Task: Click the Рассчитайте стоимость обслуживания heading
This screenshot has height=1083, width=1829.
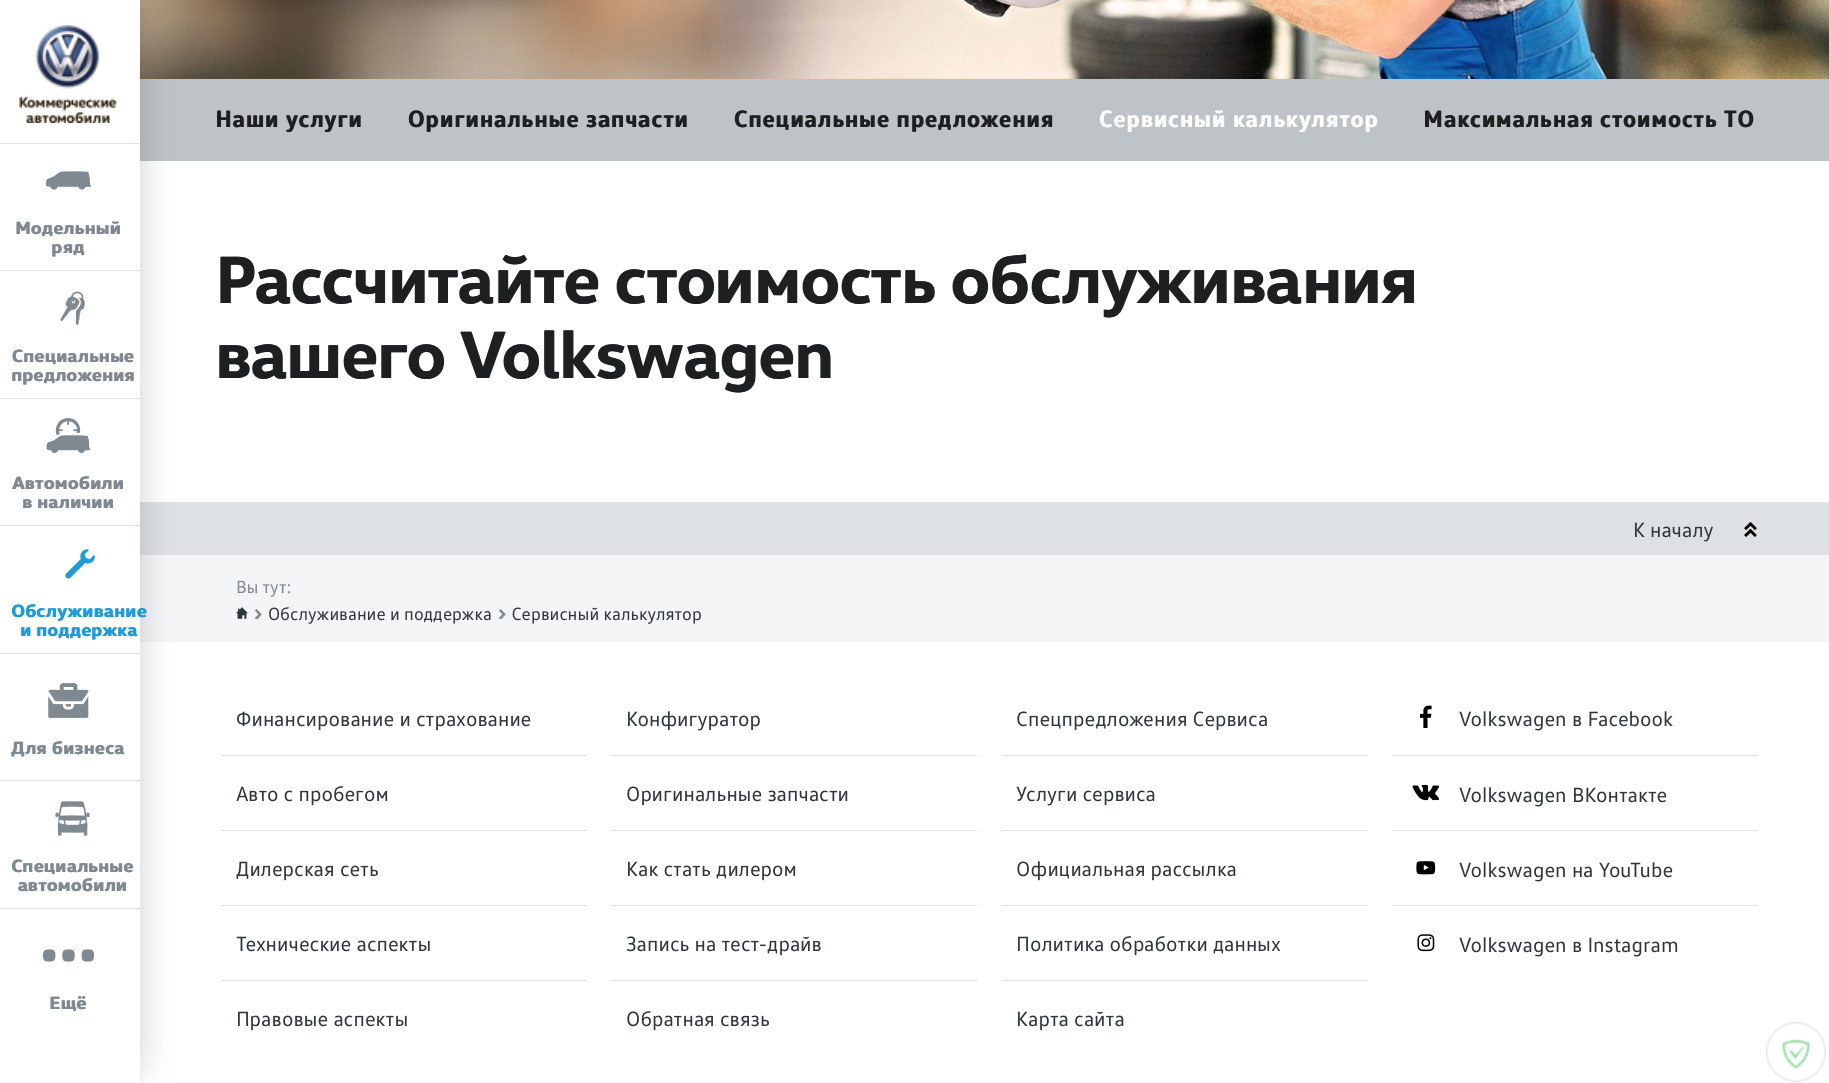Action: (816, 319)
